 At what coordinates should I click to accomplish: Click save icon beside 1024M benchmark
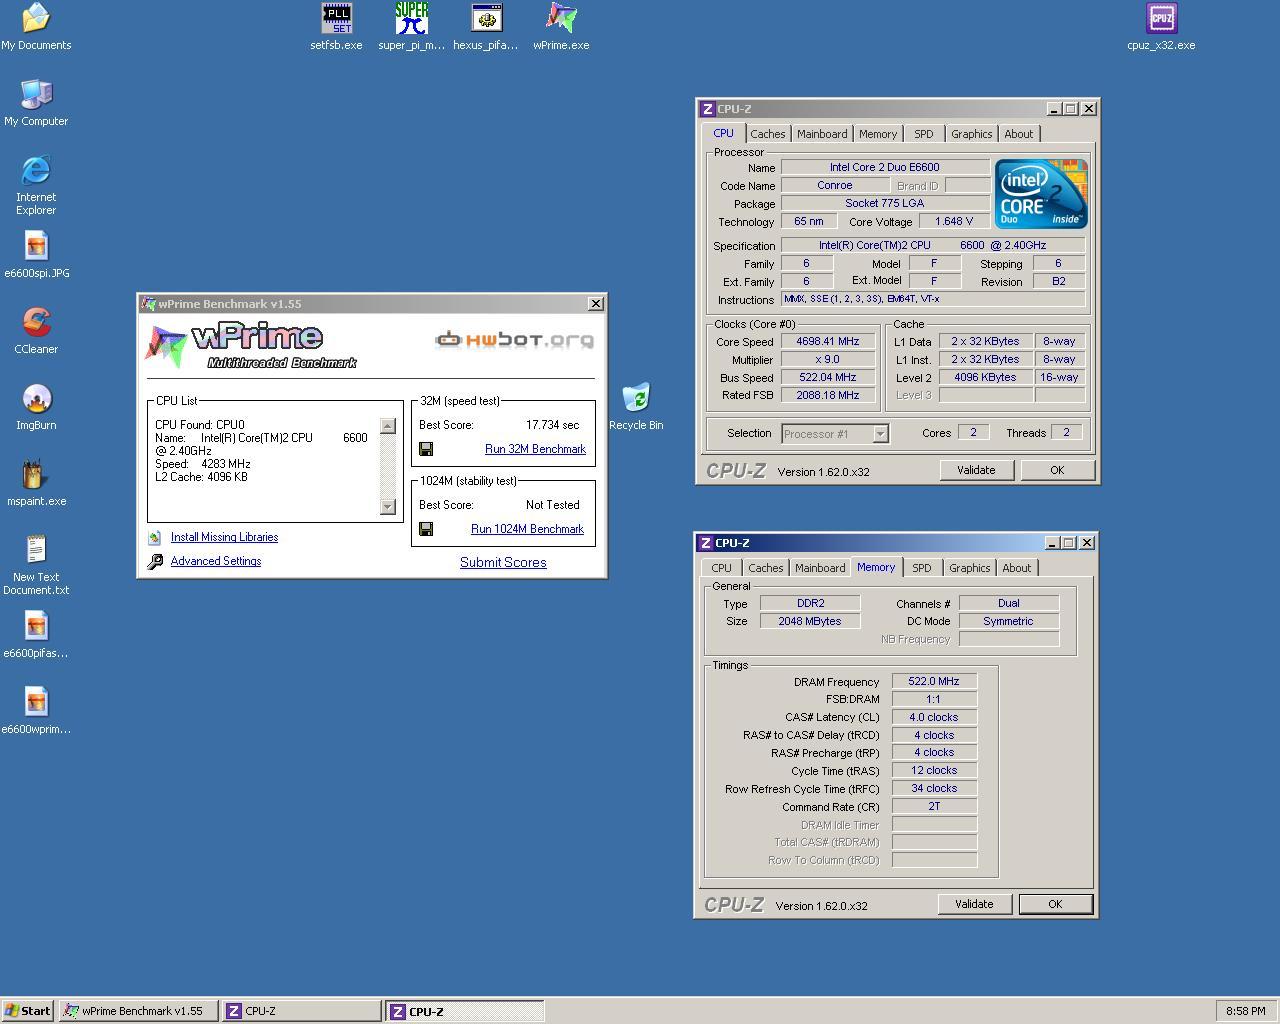point(426,529)
